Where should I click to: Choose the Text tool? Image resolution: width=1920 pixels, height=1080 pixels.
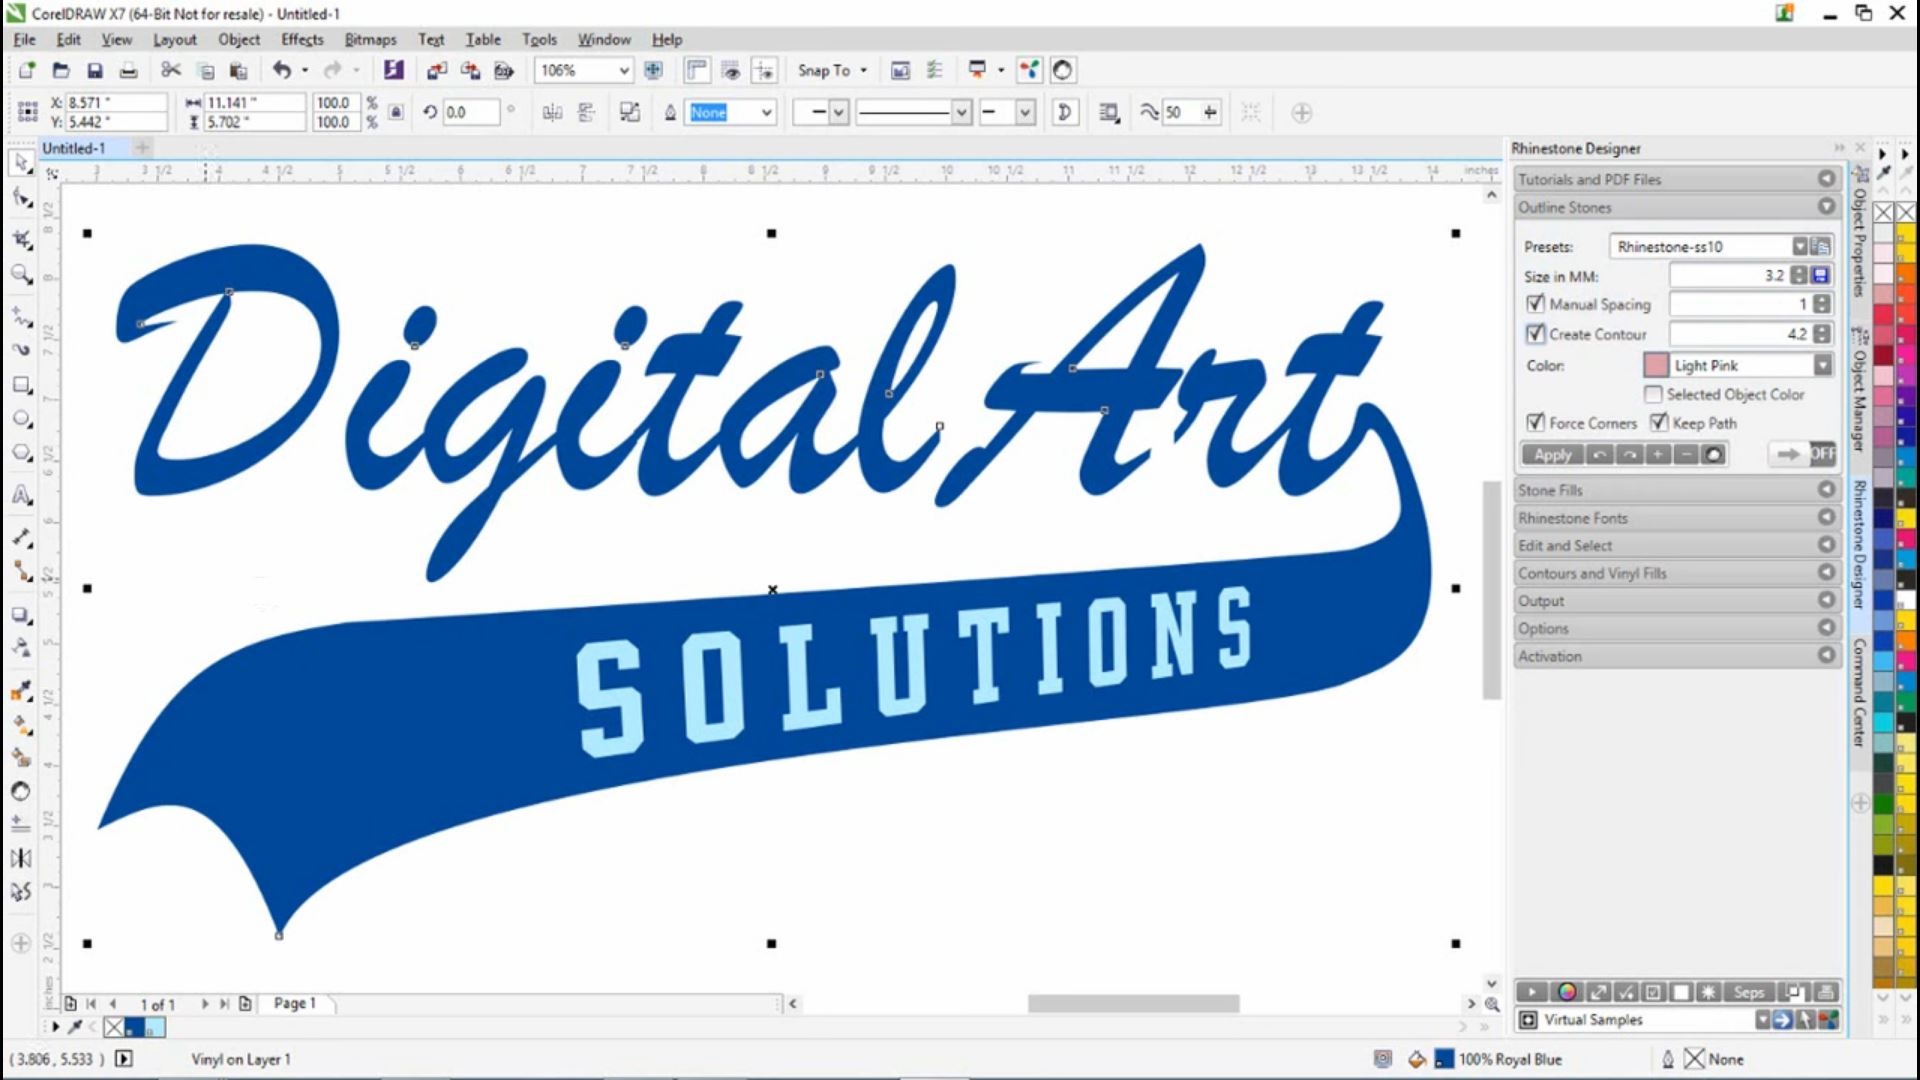(x=21, y=495)
